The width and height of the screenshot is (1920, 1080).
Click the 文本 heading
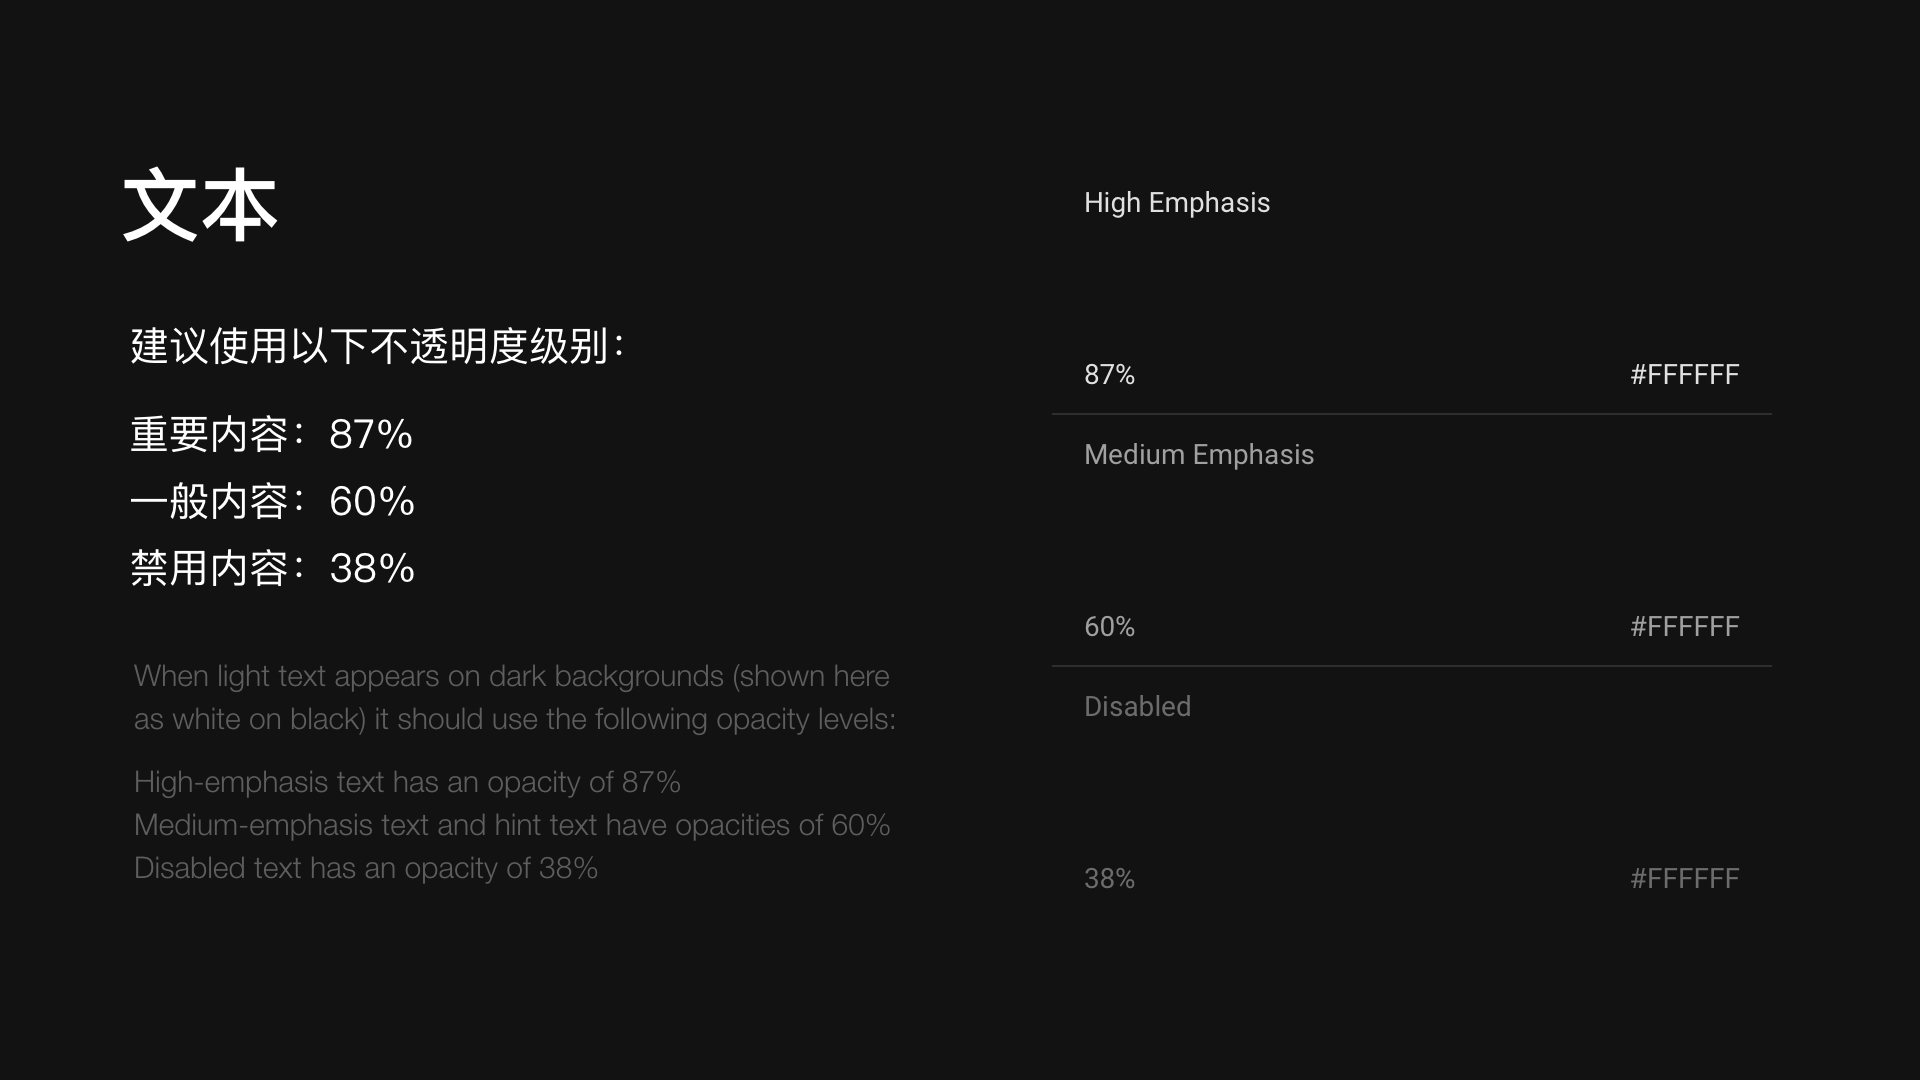tap(200, 206)
